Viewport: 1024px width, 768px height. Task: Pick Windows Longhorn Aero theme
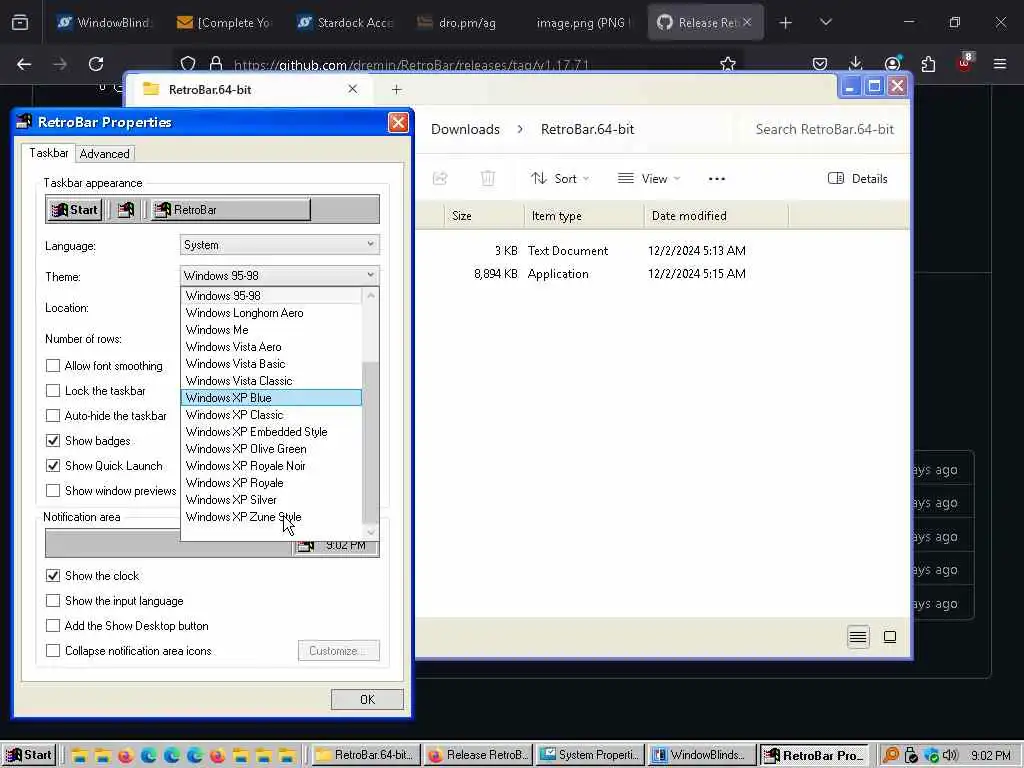tap(271, 313)
